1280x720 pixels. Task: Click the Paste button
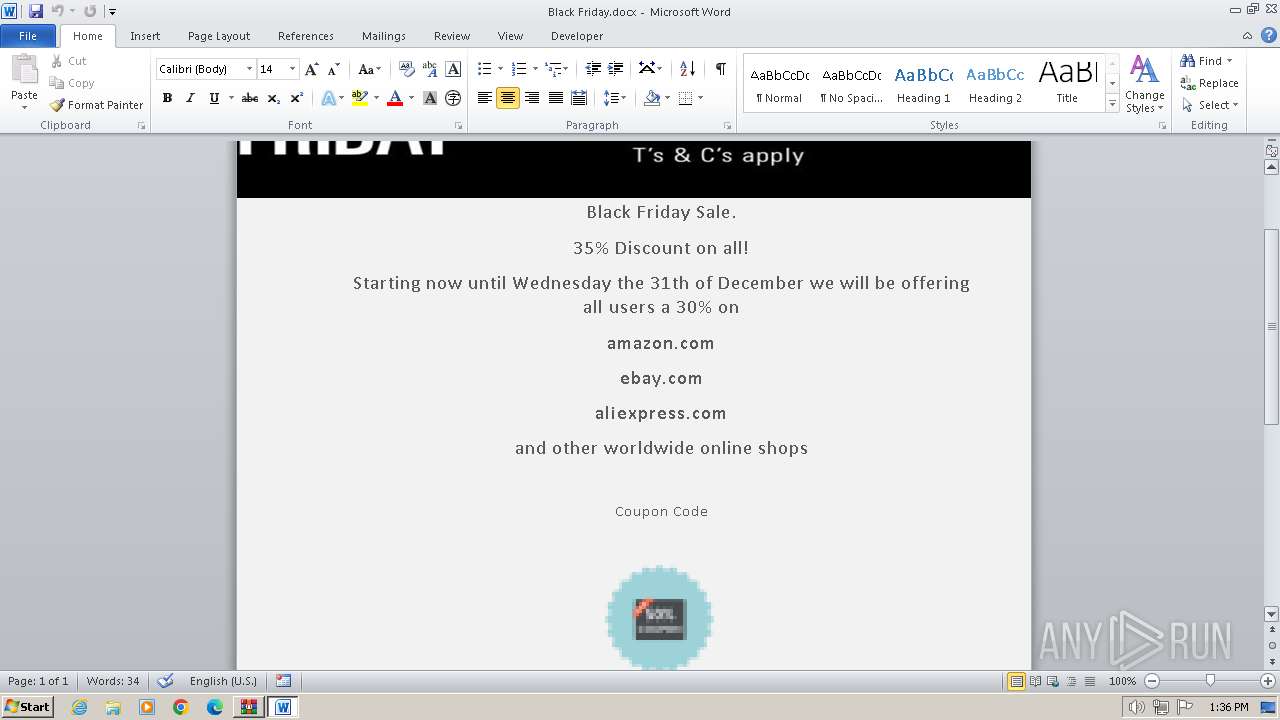click(x=24, y=82)
